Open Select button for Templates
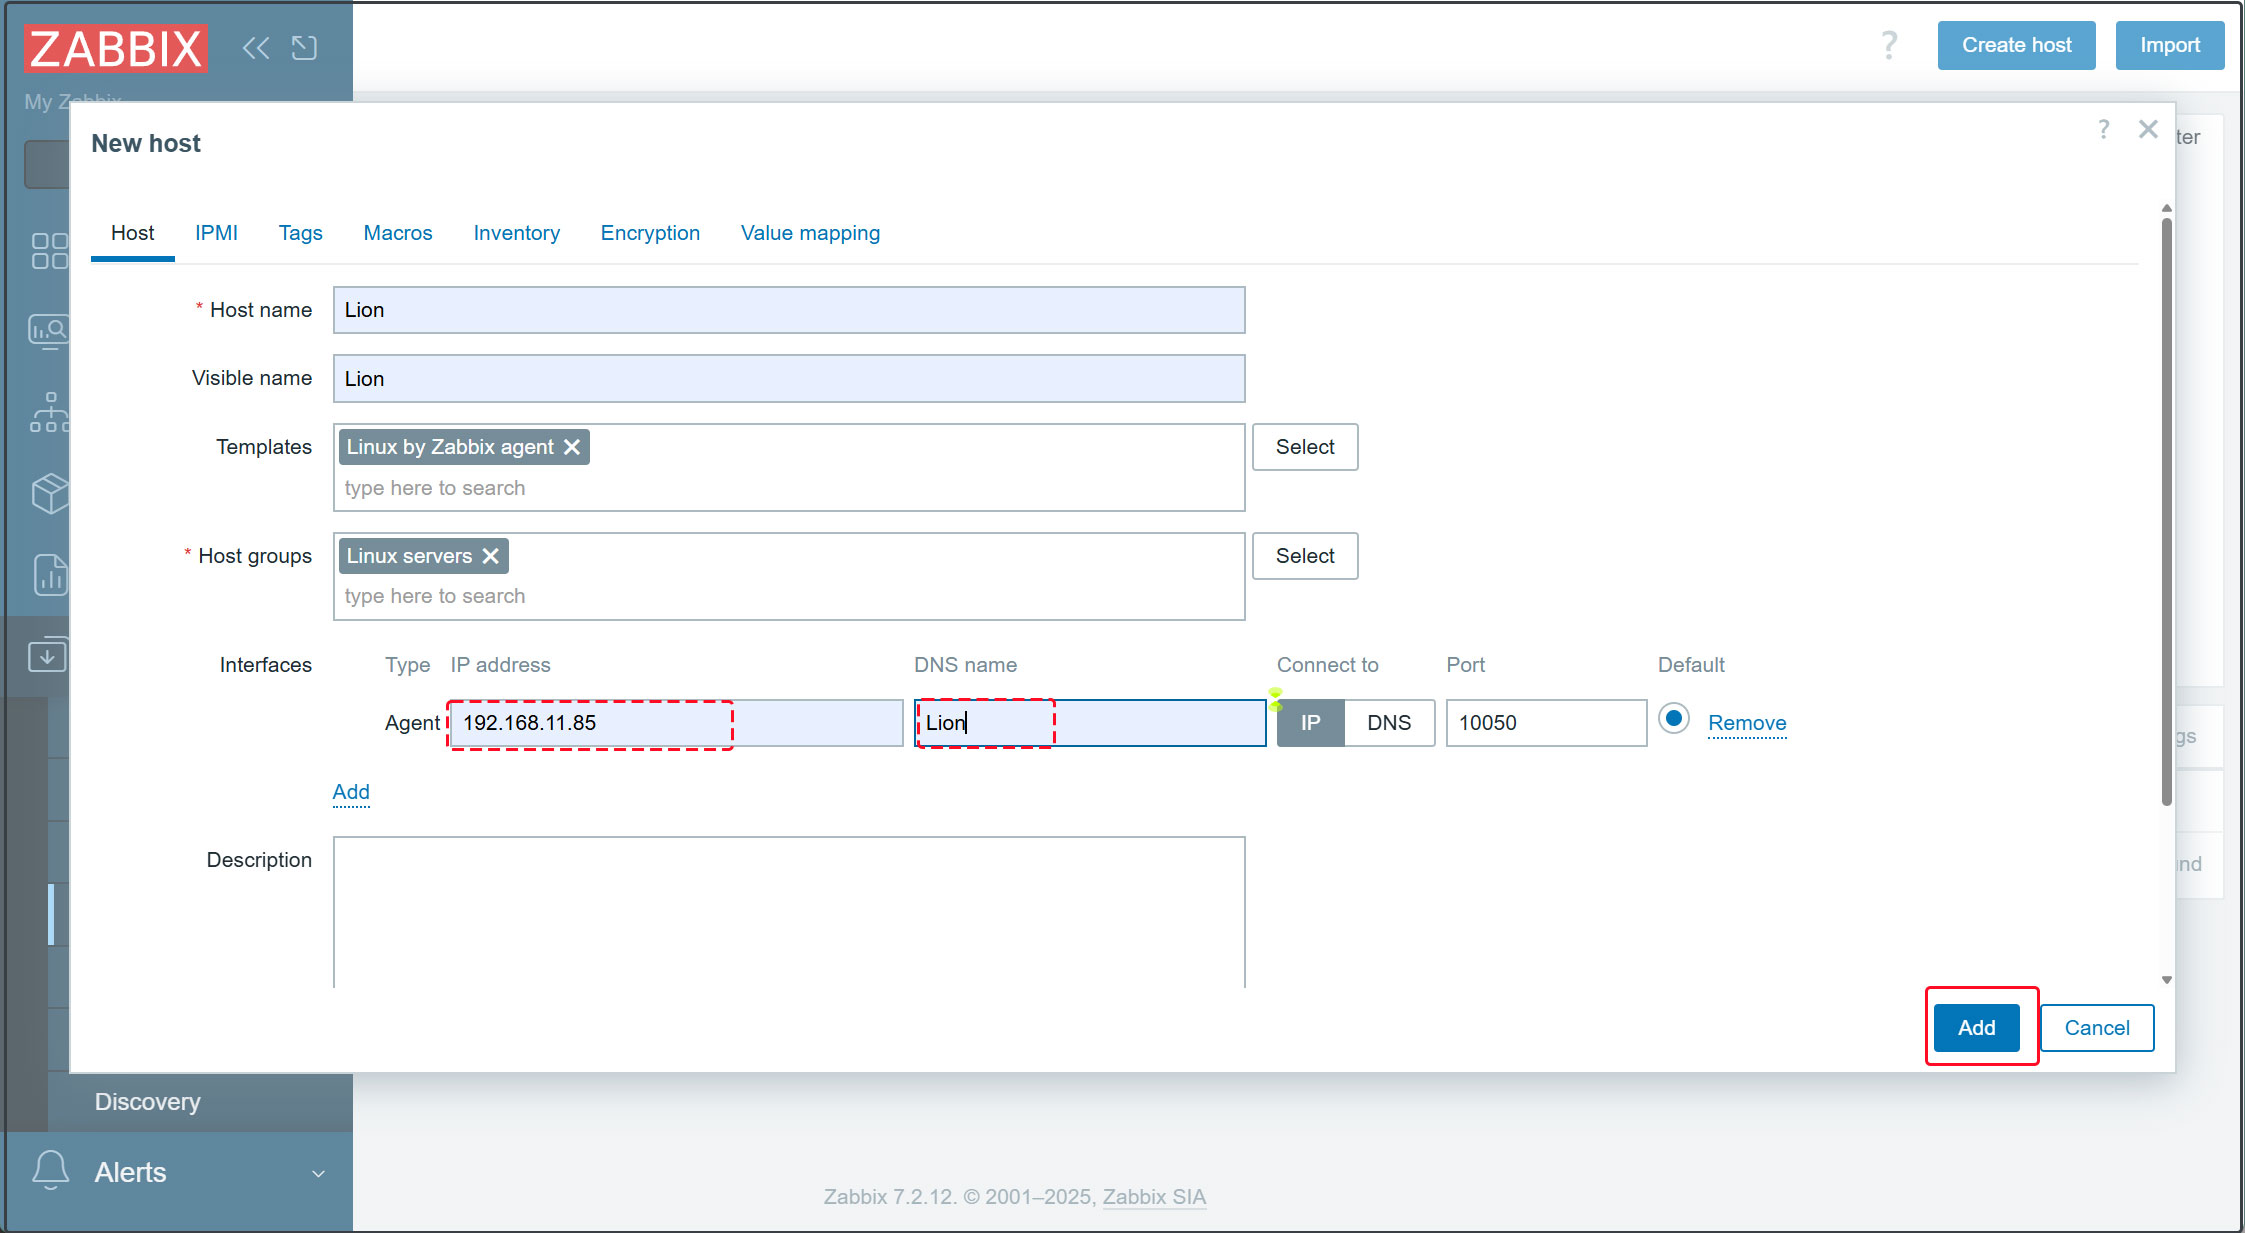Screen dimensions: 2245x1233 pos(1304,447)
